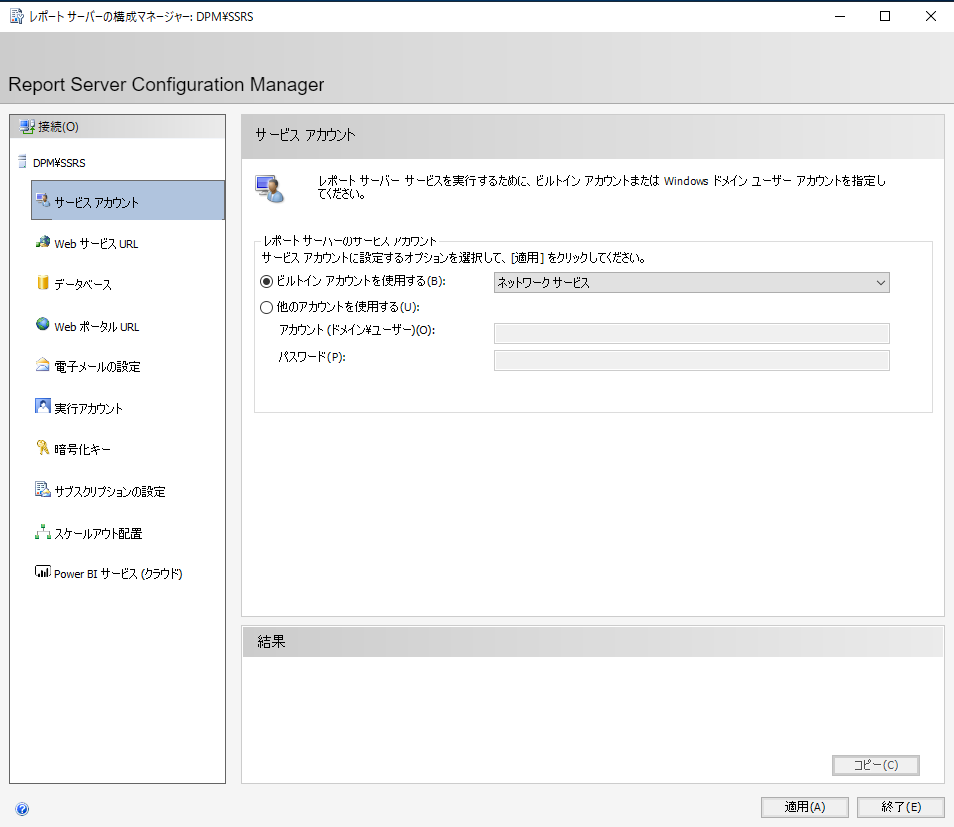Click the パスワード(P) input field

[692, 360]
